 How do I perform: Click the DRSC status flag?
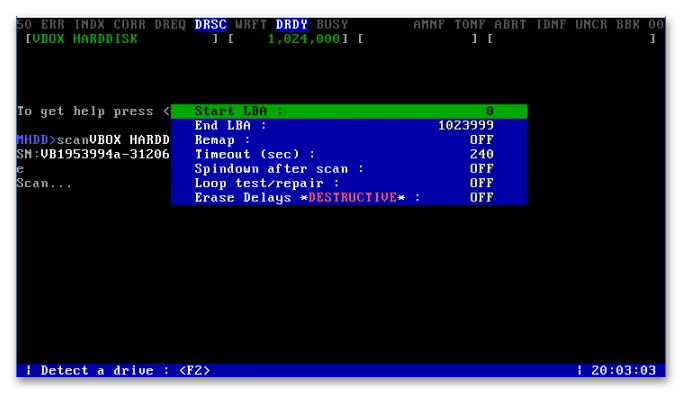click(211, 25)
